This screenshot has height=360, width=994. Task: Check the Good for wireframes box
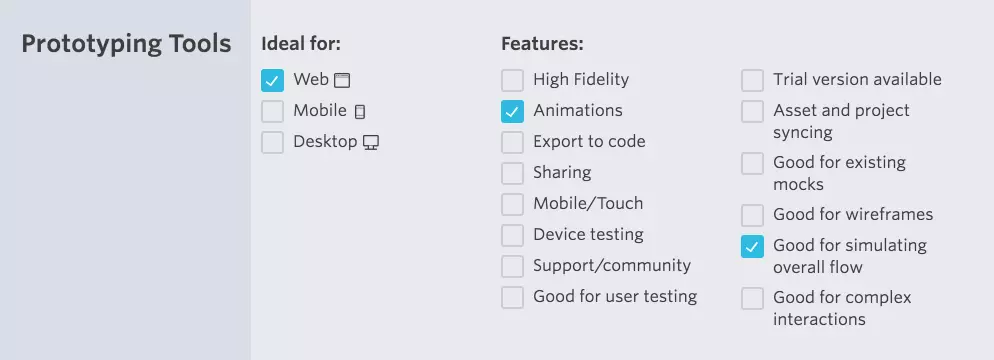(752, 215)
